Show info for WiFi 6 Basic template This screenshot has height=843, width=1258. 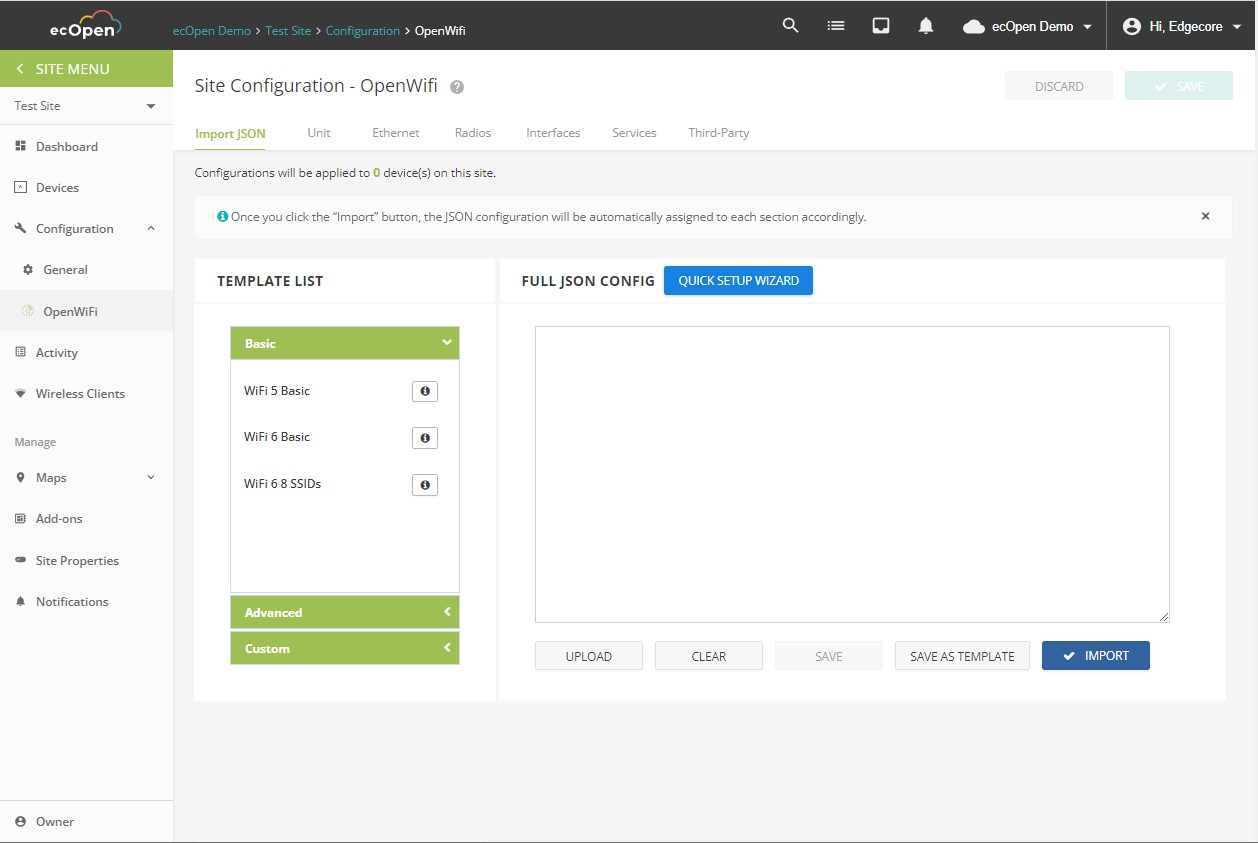(x=425, y=438)
